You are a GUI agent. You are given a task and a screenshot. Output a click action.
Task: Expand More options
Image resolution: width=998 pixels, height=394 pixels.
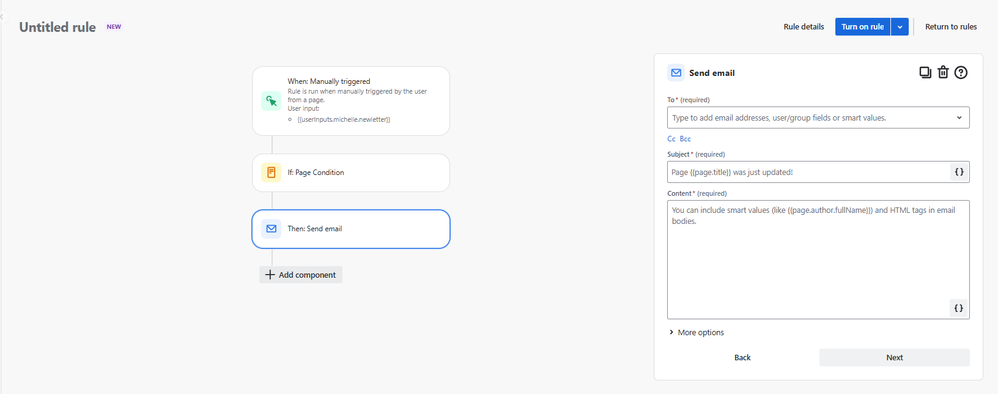[696, 332]
